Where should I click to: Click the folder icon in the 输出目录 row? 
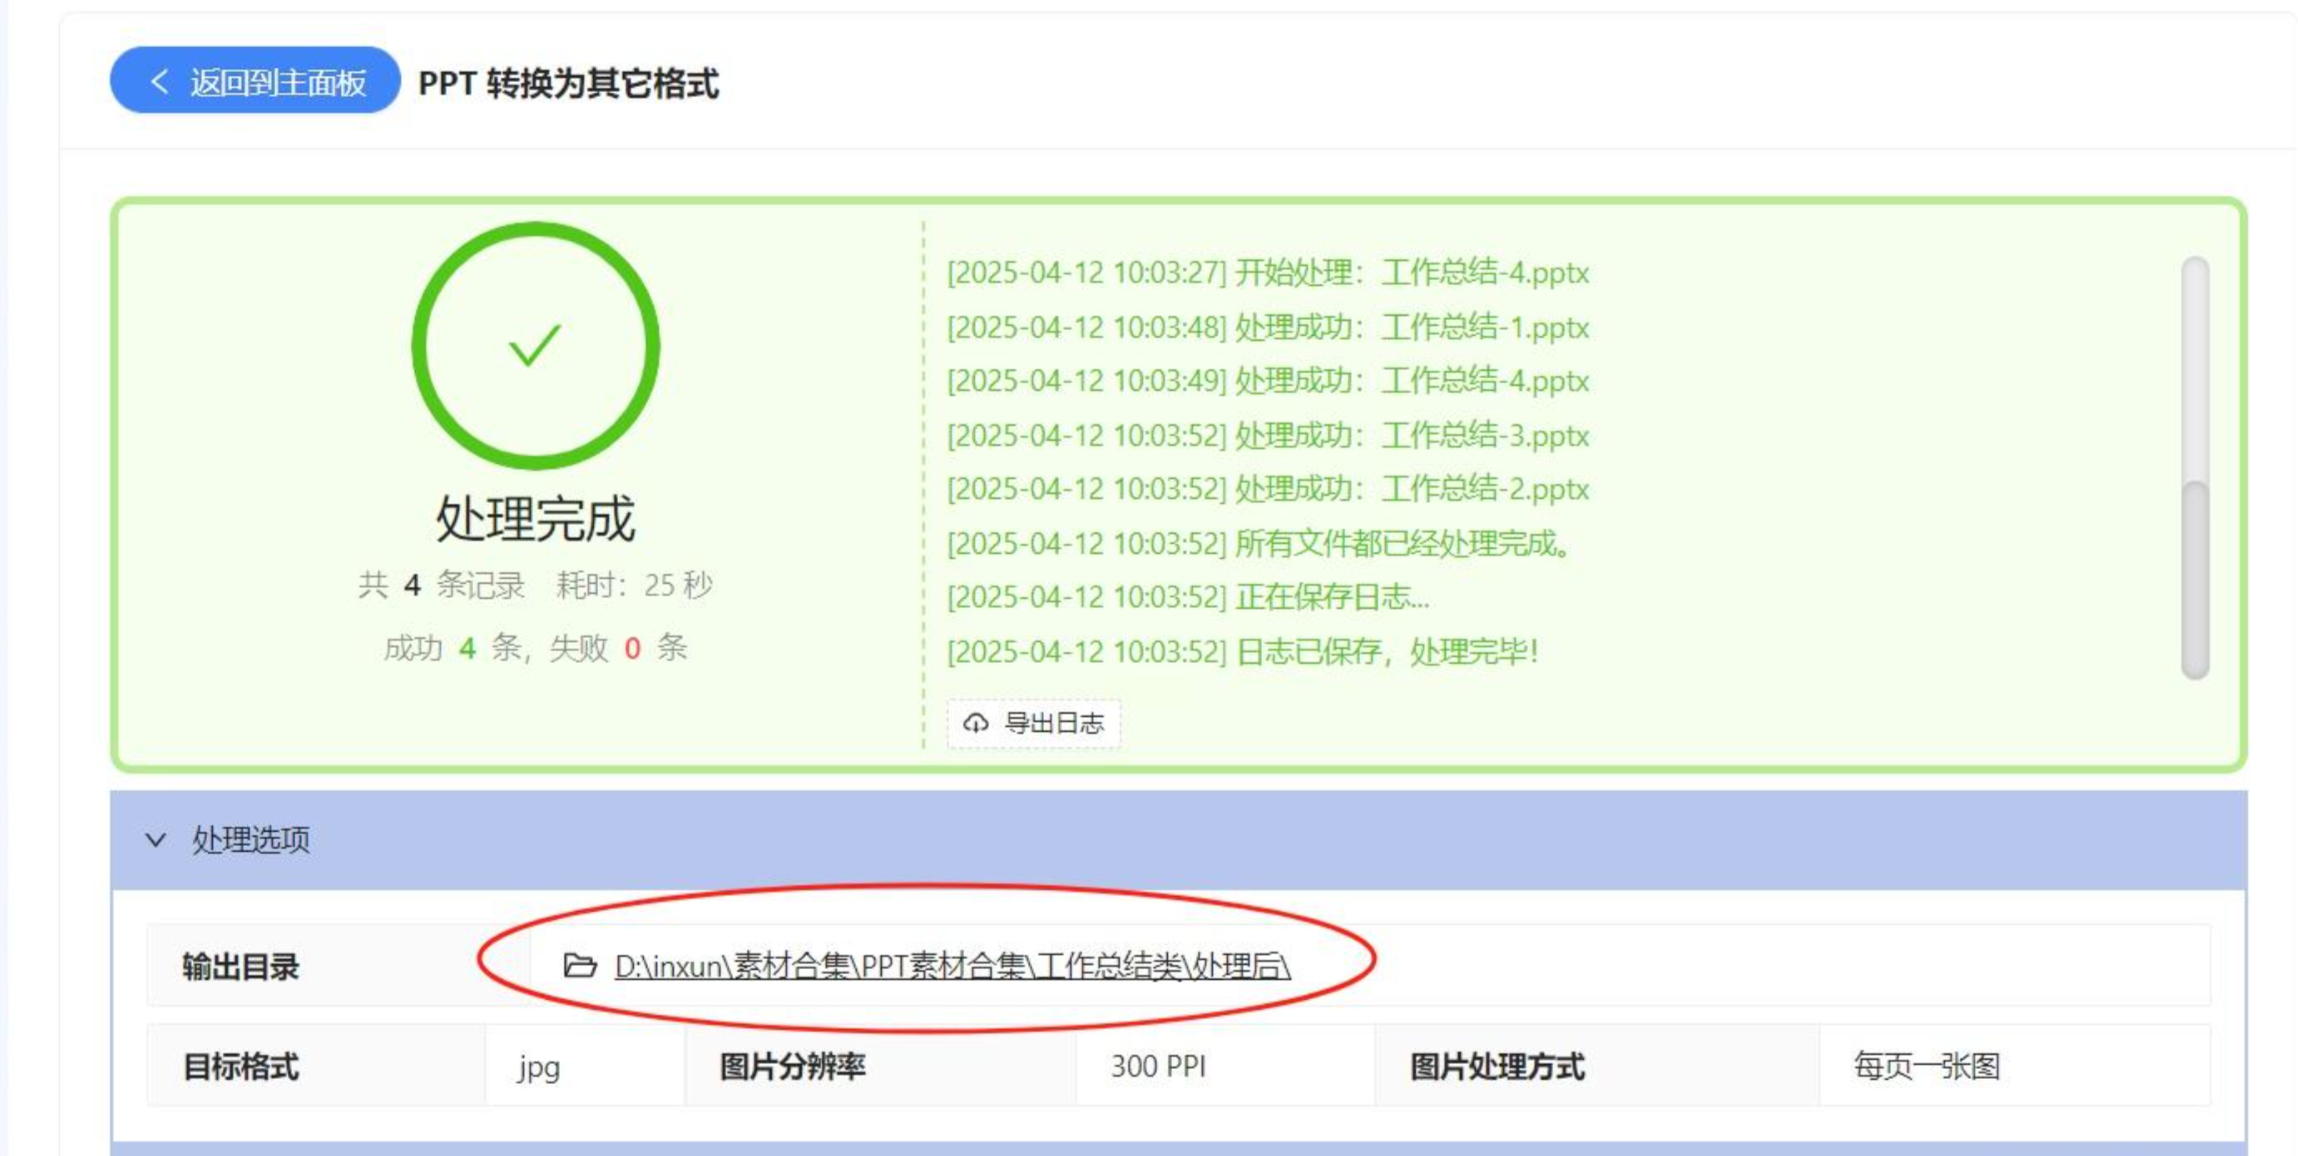point(579,966)
